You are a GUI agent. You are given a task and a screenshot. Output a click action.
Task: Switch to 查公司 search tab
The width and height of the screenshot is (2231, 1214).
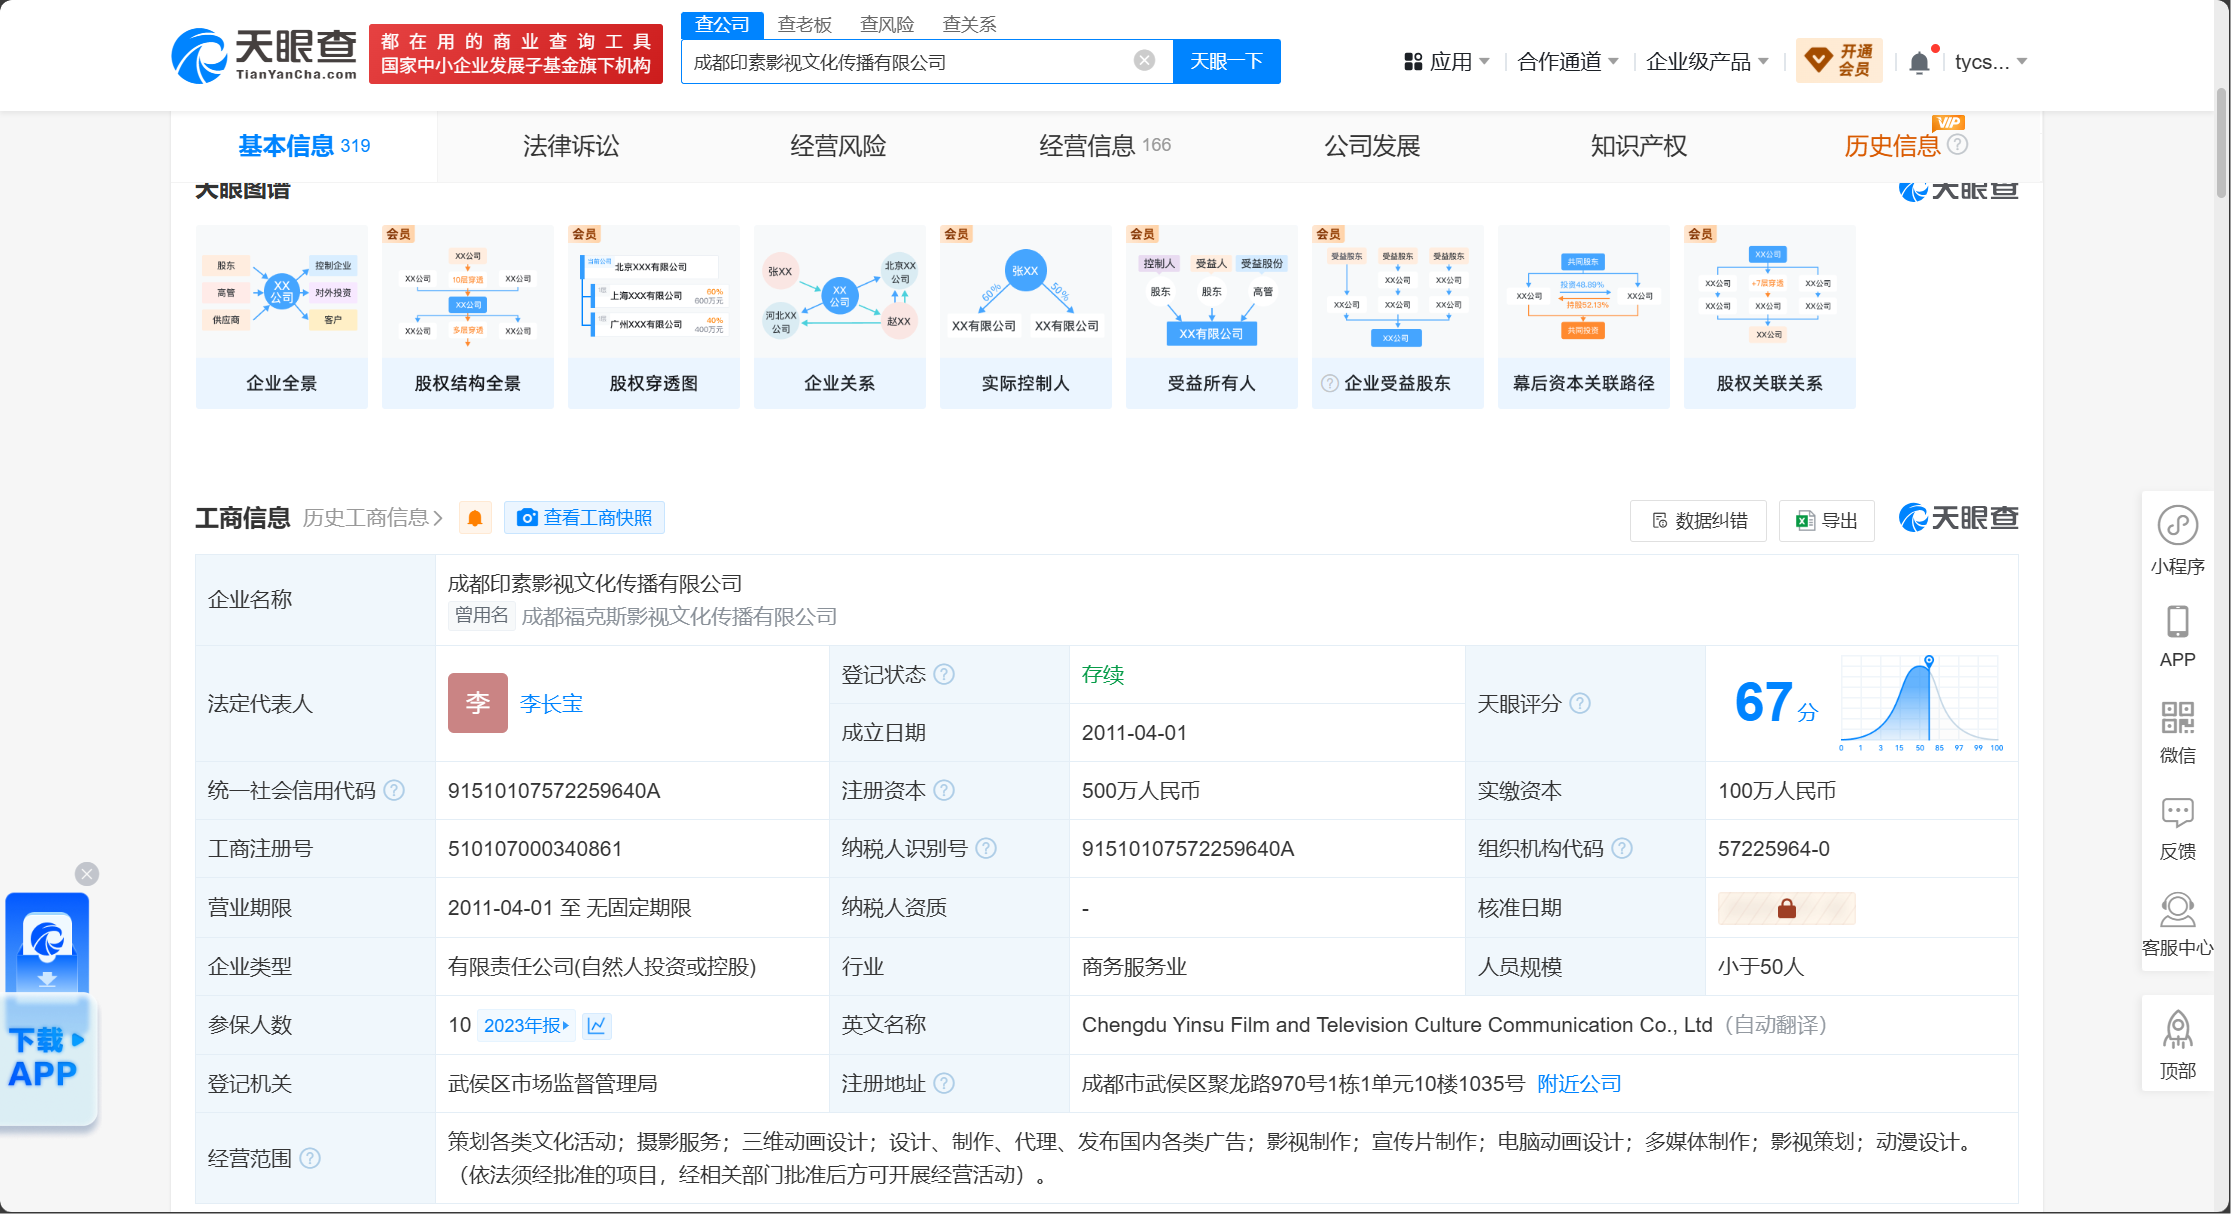[x=722, y=24]
